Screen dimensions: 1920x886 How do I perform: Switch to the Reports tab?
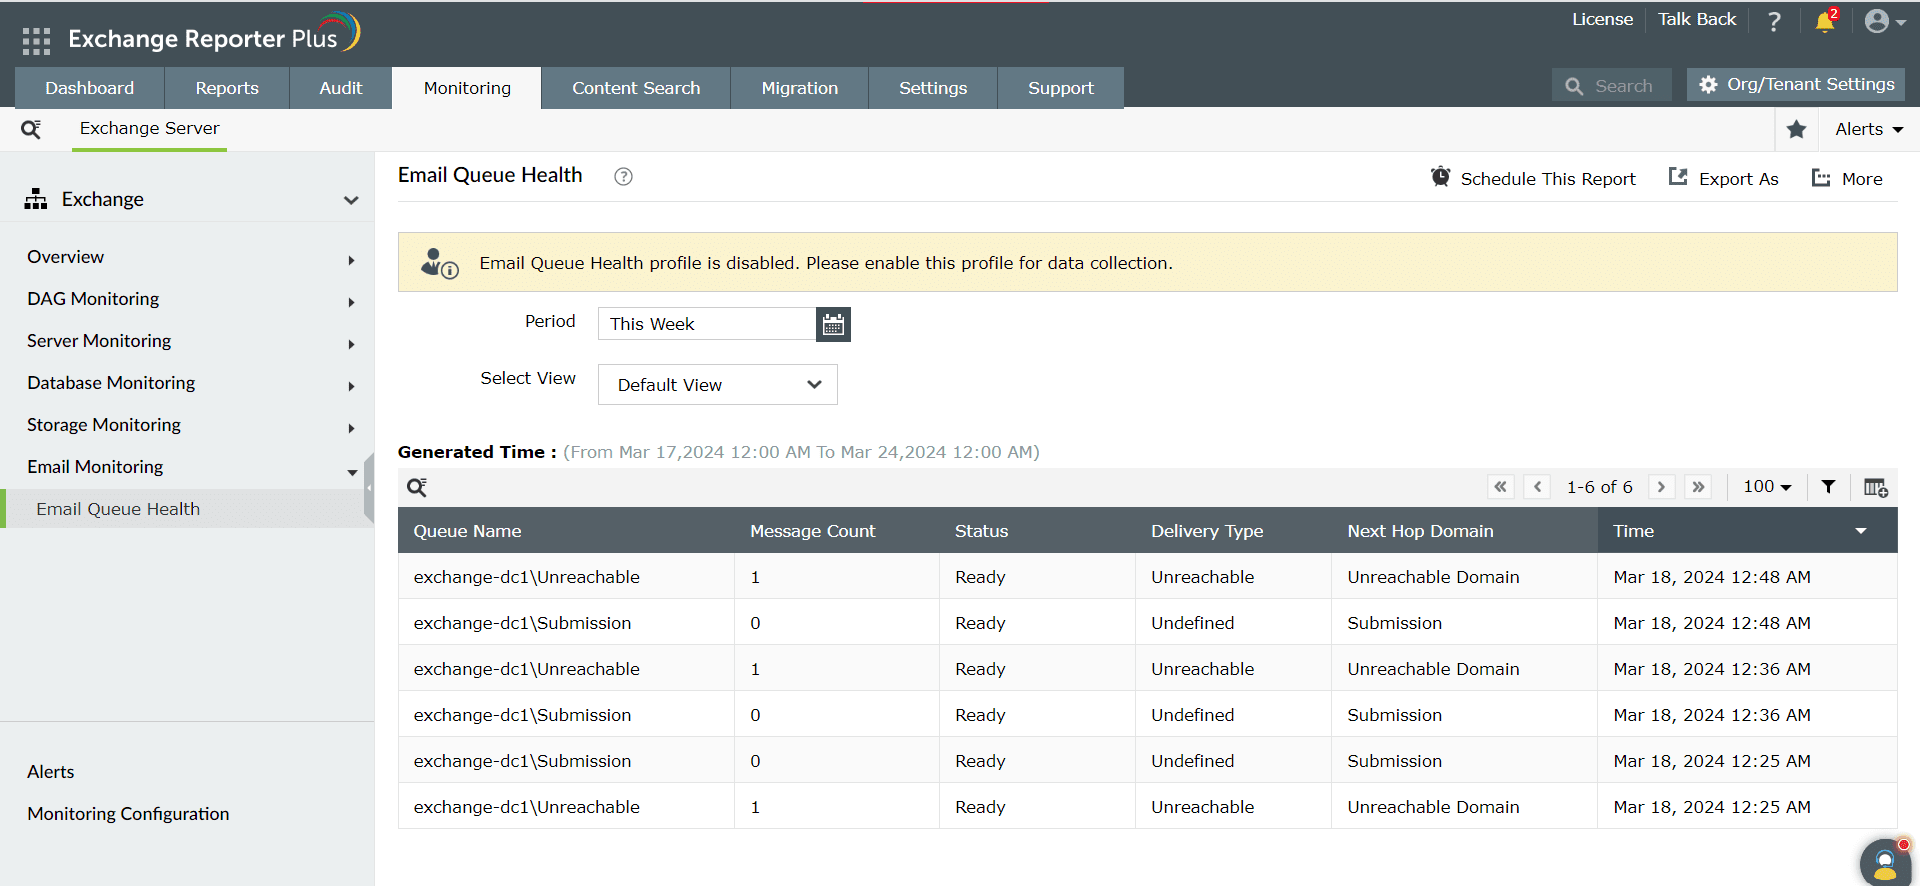coord(227,88)
